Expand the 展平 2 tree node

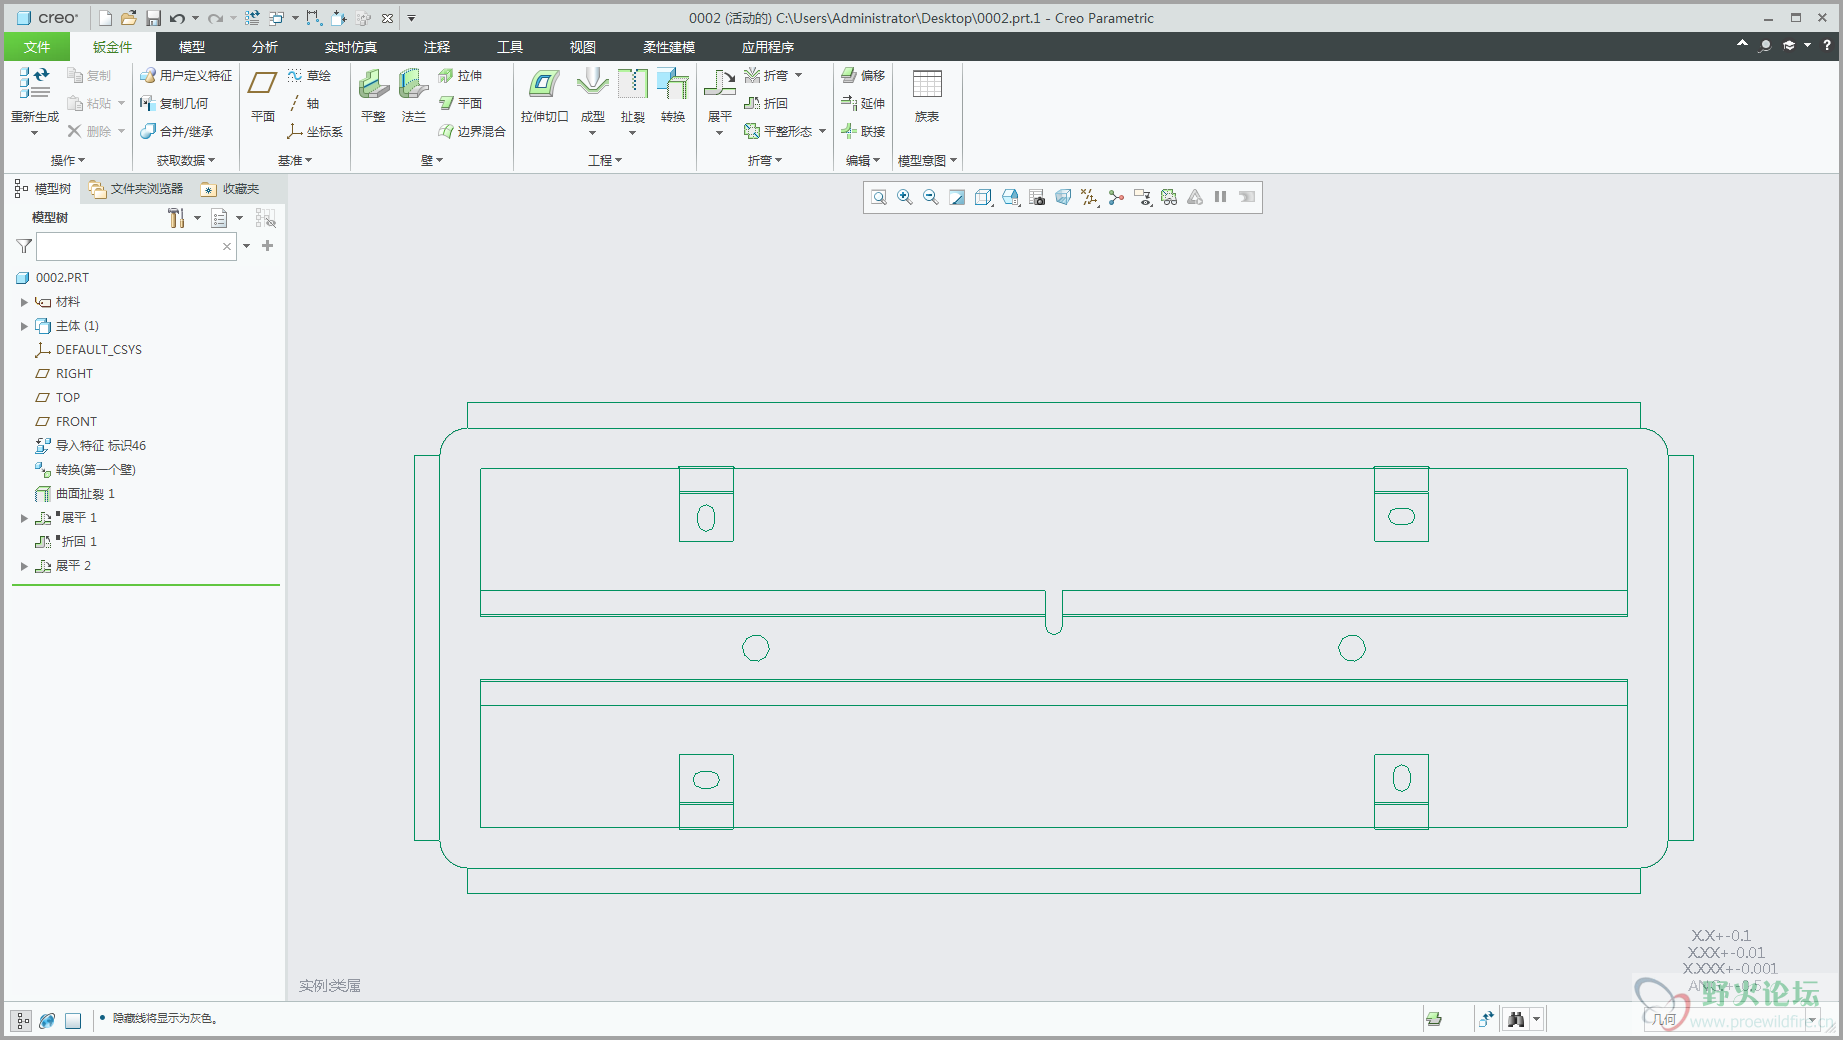coord(24,566)
